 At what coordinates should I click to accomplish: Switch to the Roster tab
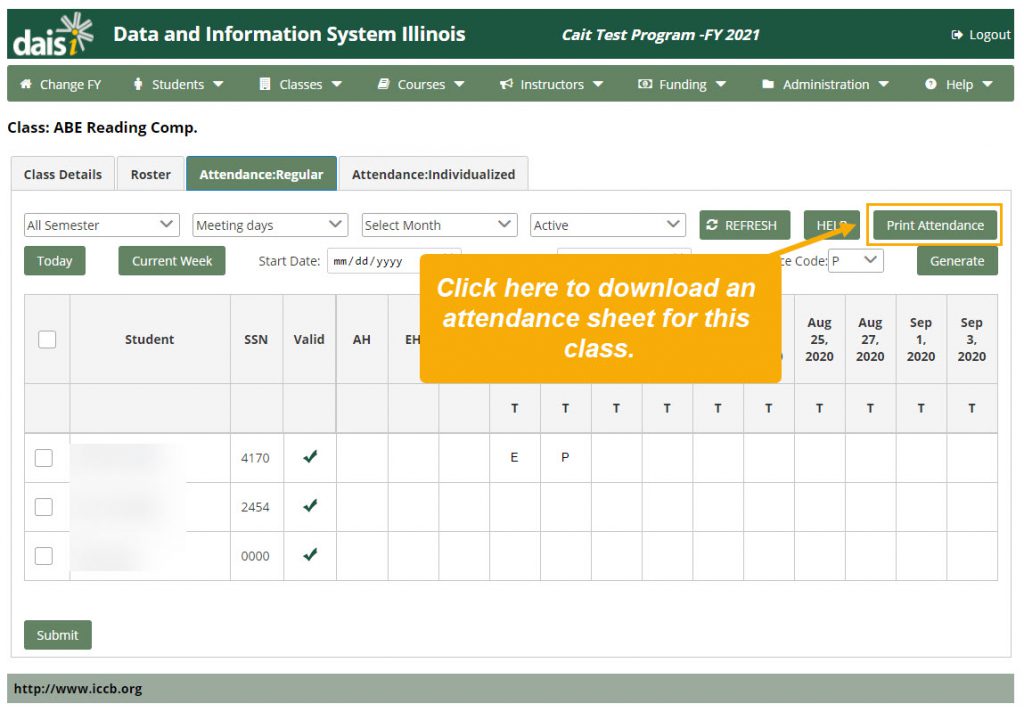150,173
